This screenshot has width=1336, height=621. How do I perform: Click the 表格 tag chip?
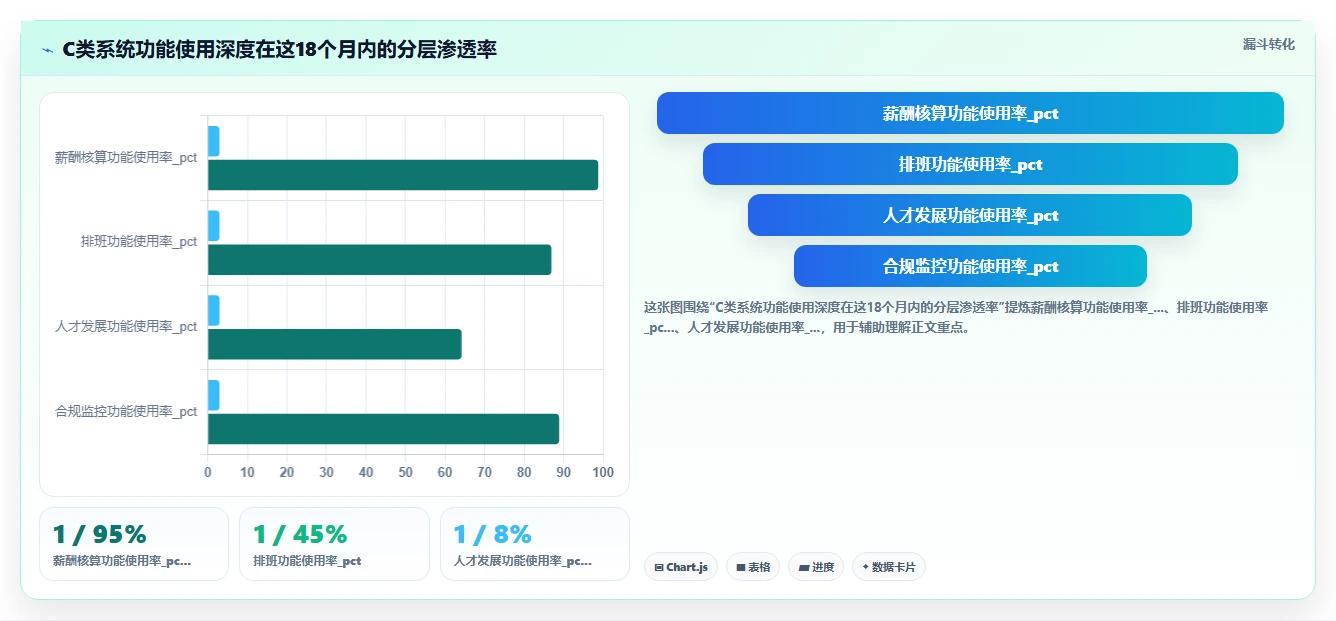pyautogui.click(x=753, y=567)
